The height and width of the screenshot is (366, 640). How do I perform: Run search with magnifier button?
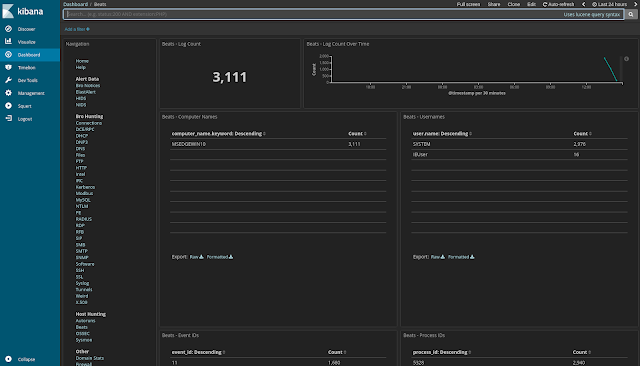tap(631, 14)
